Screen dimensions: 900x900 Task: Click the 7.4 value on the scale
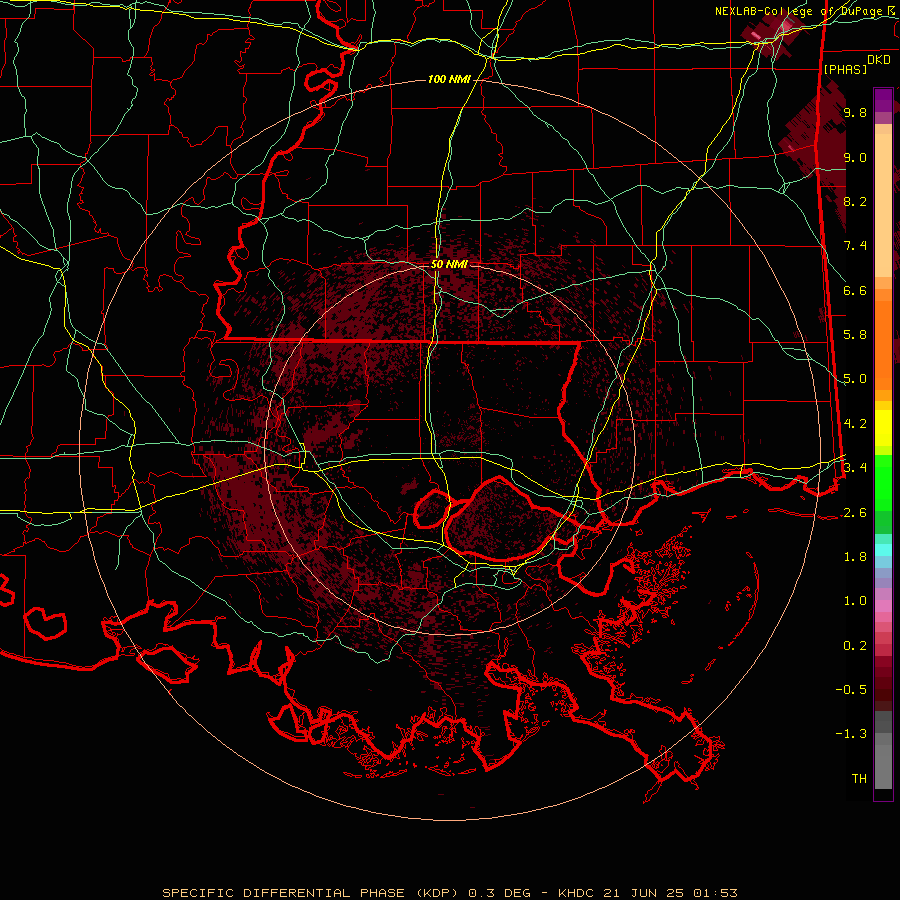pos(855,246)
